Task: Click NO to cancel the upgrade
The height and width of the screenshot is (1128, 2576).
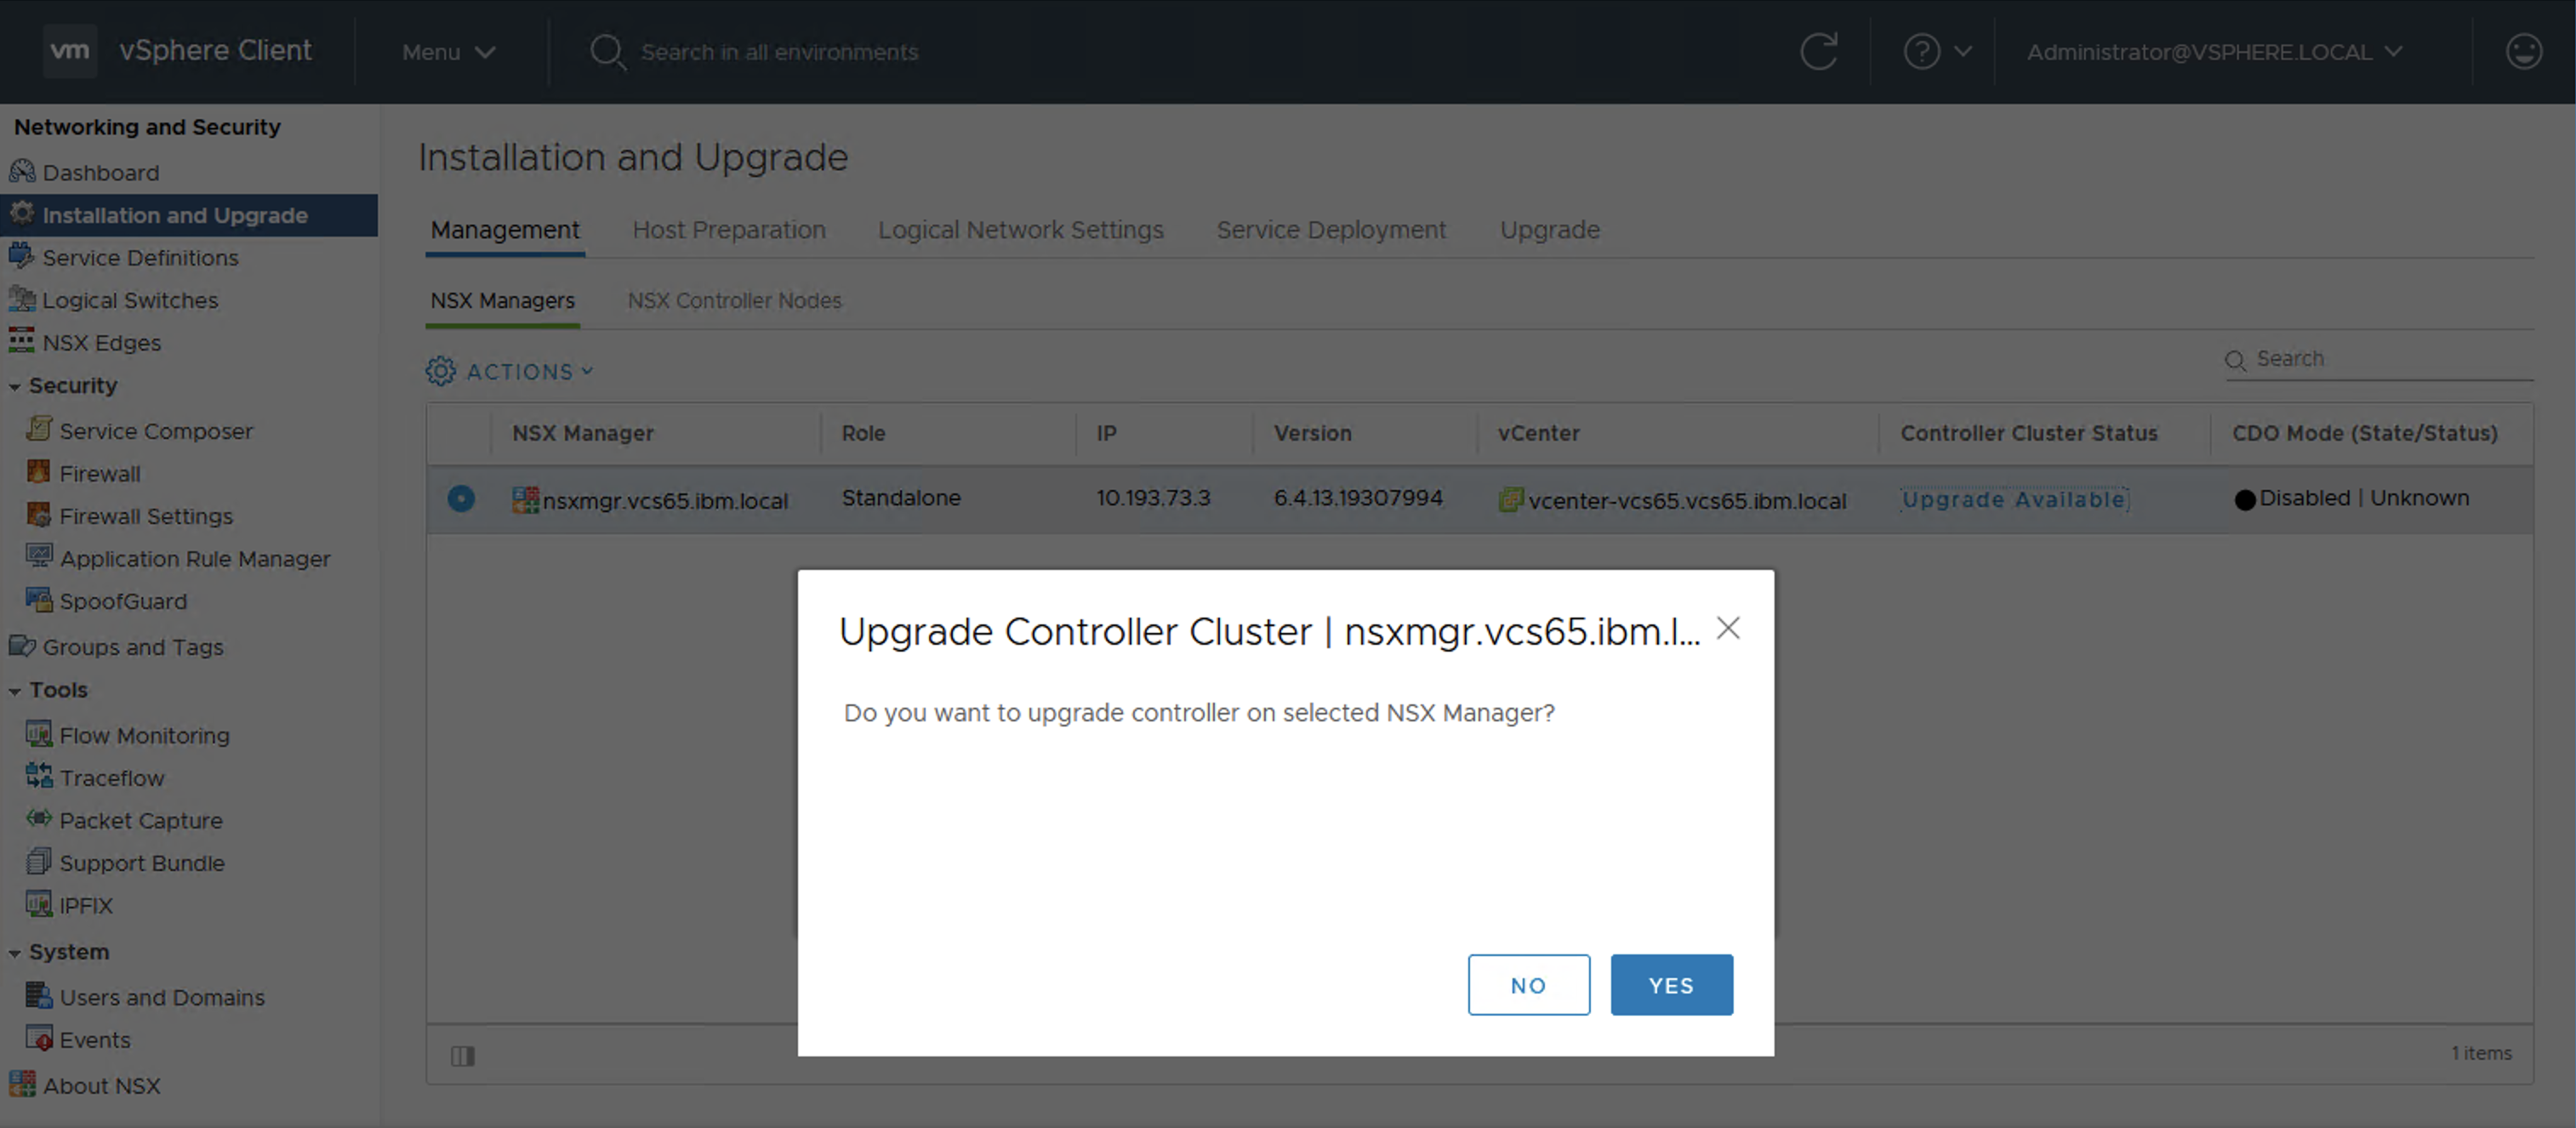Action: click(1527, 985)
